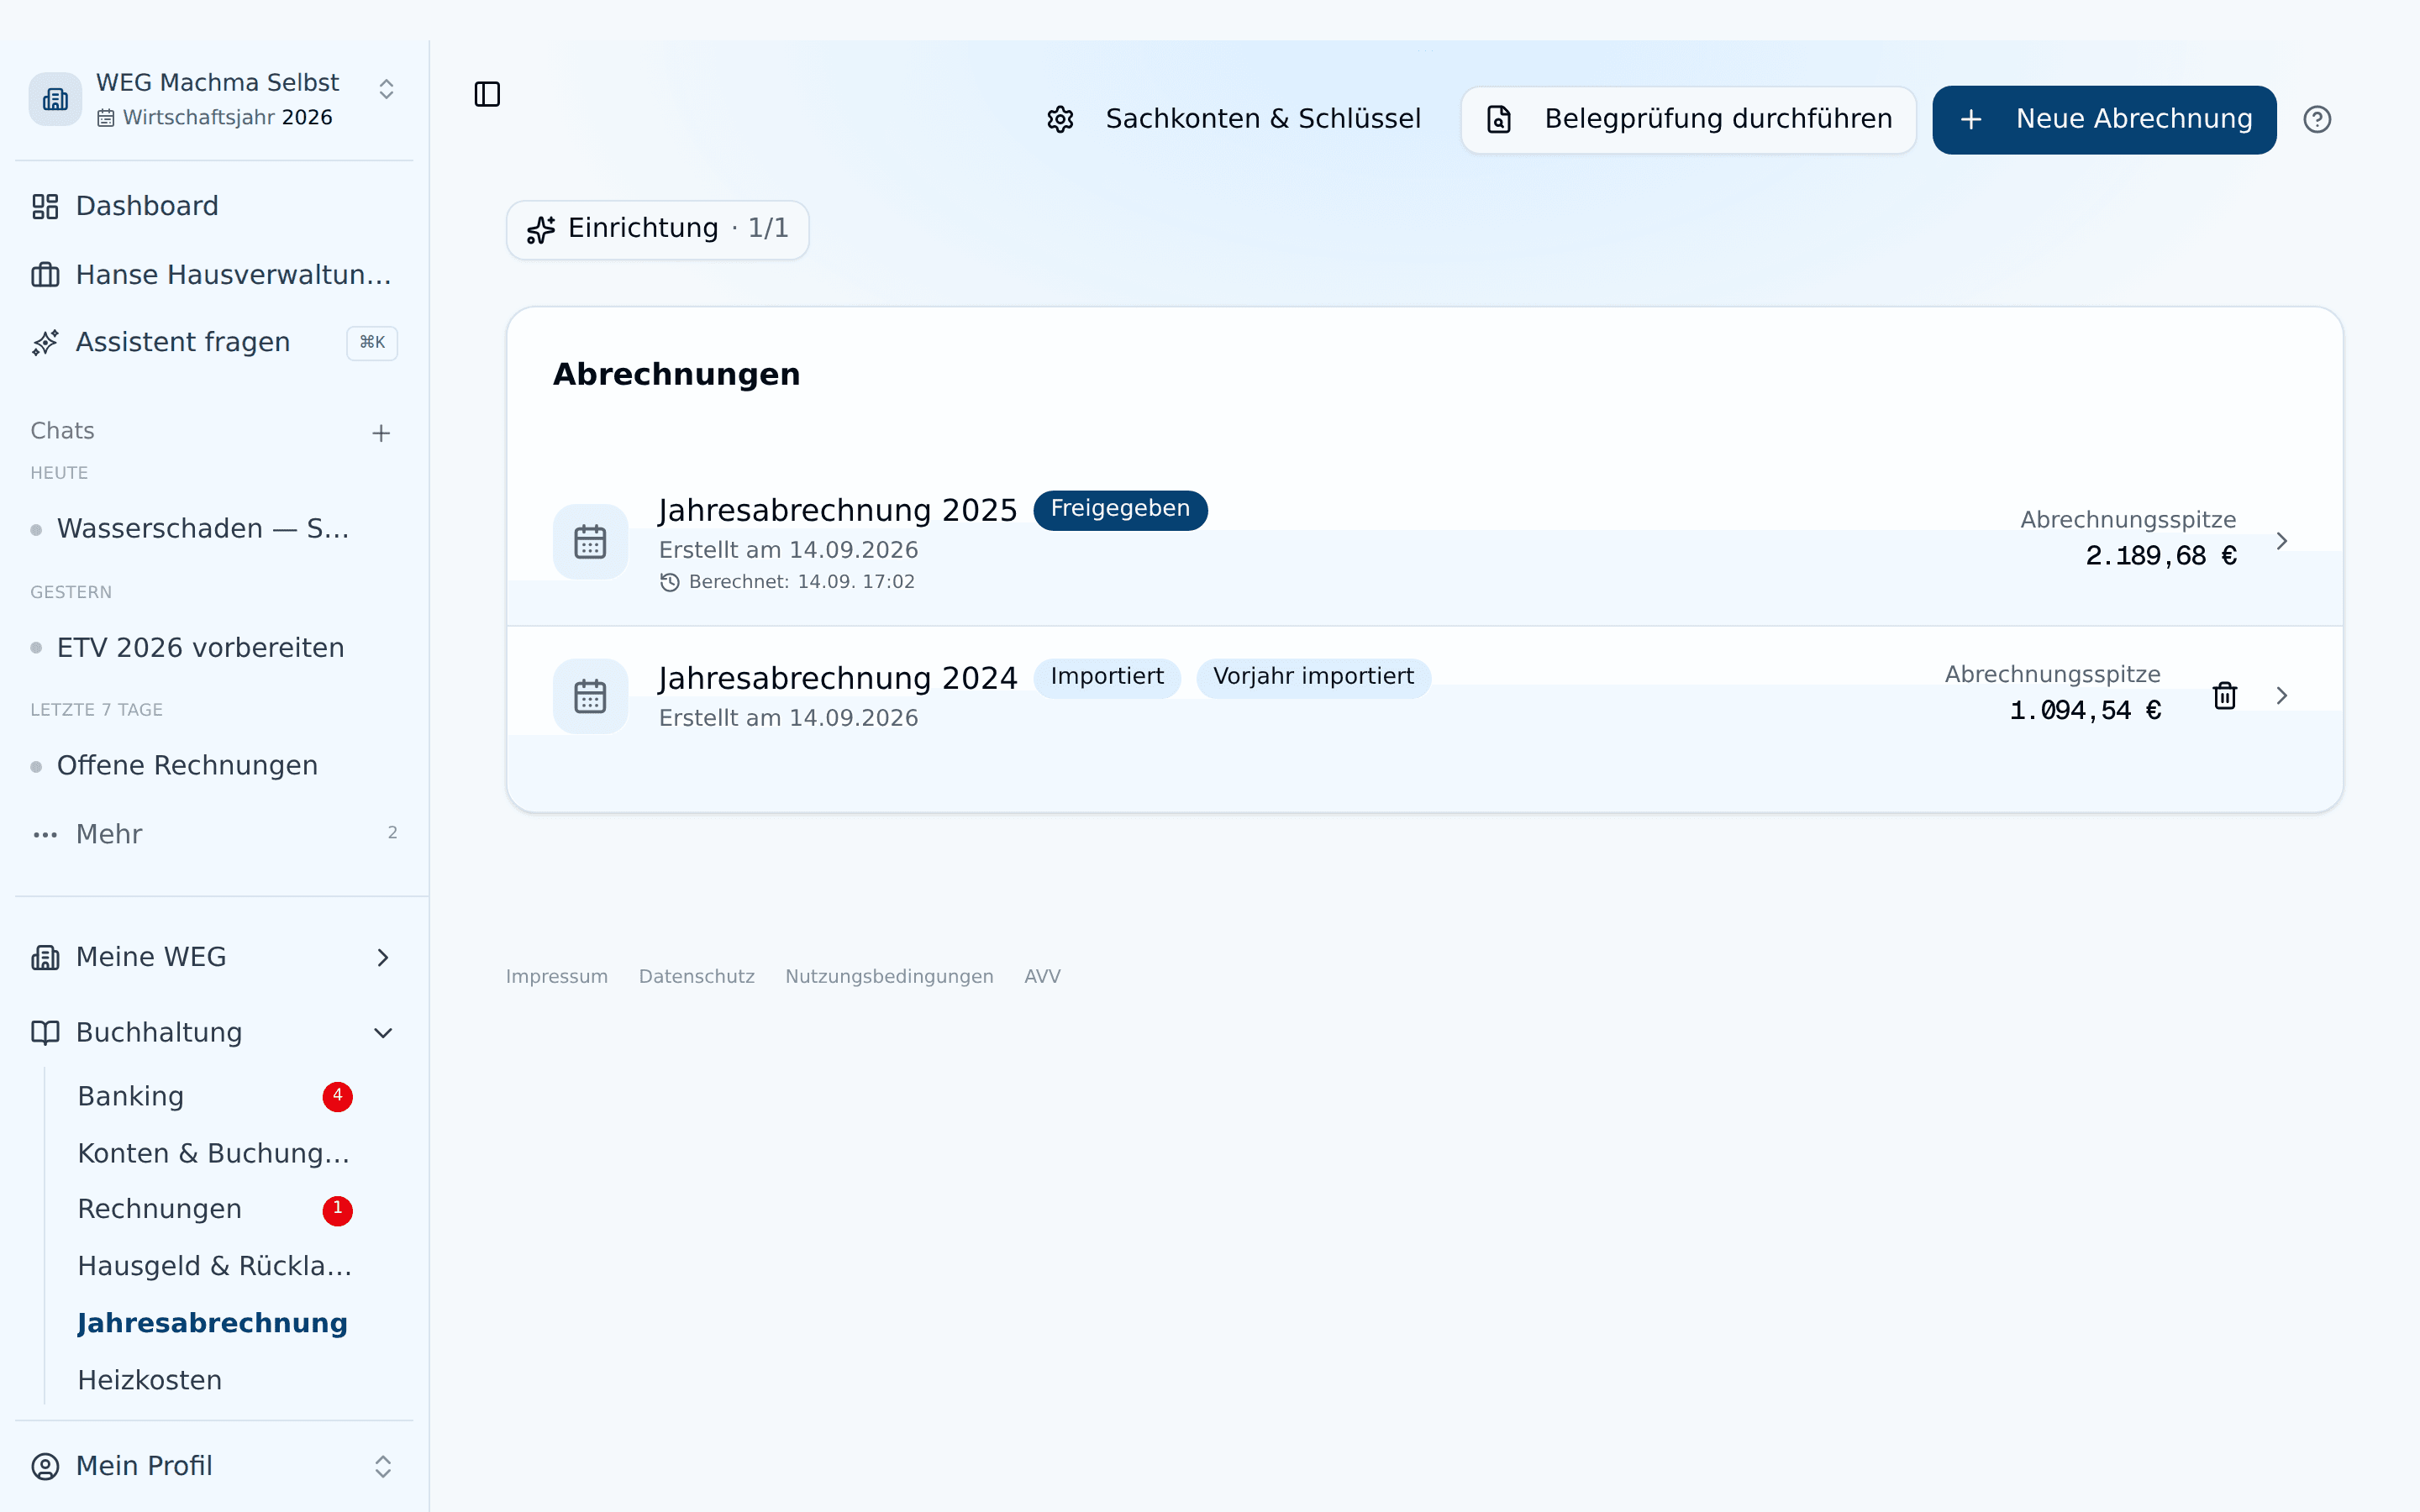The image size is (2420, 1512).
Task: Click the Banking badge showing 4
Action: tap(338, 1096)
